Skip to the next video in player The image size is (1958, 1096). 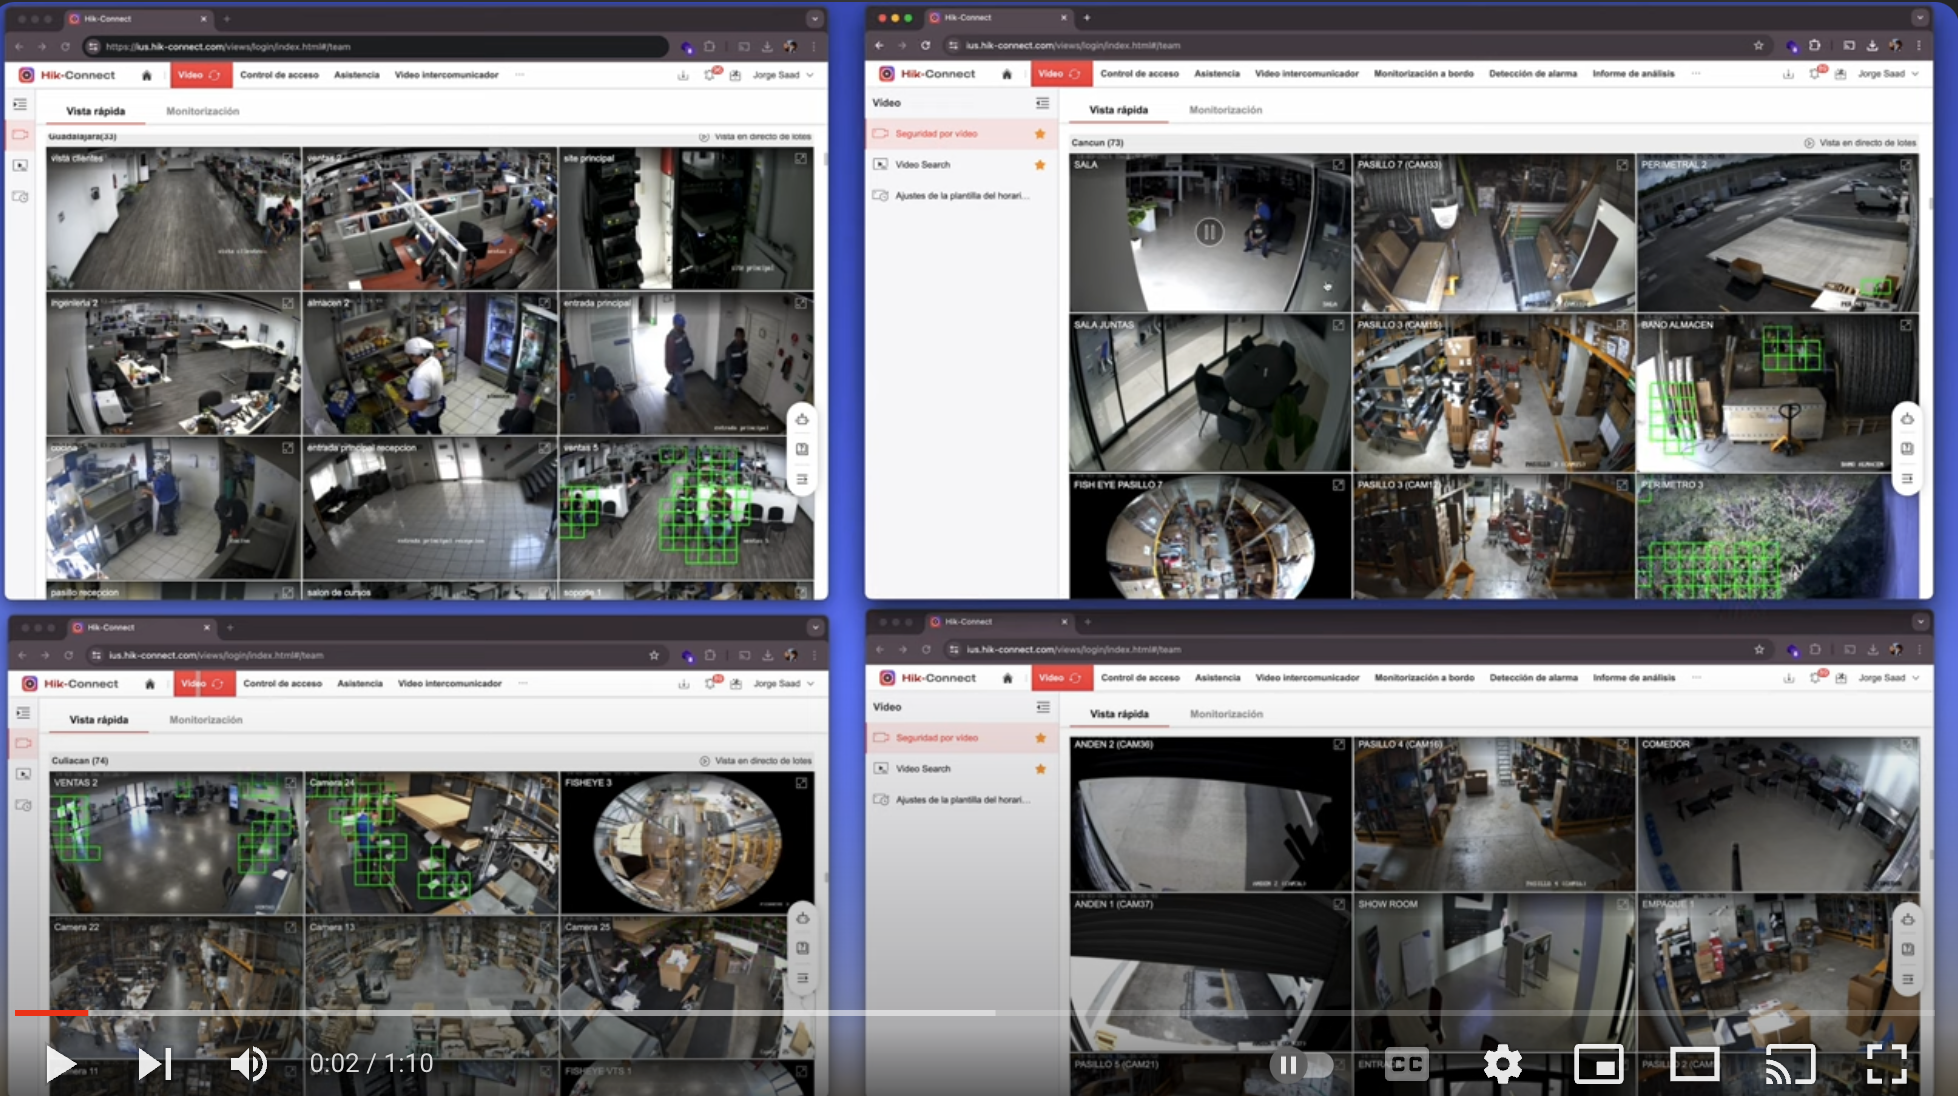(154, 1064)
